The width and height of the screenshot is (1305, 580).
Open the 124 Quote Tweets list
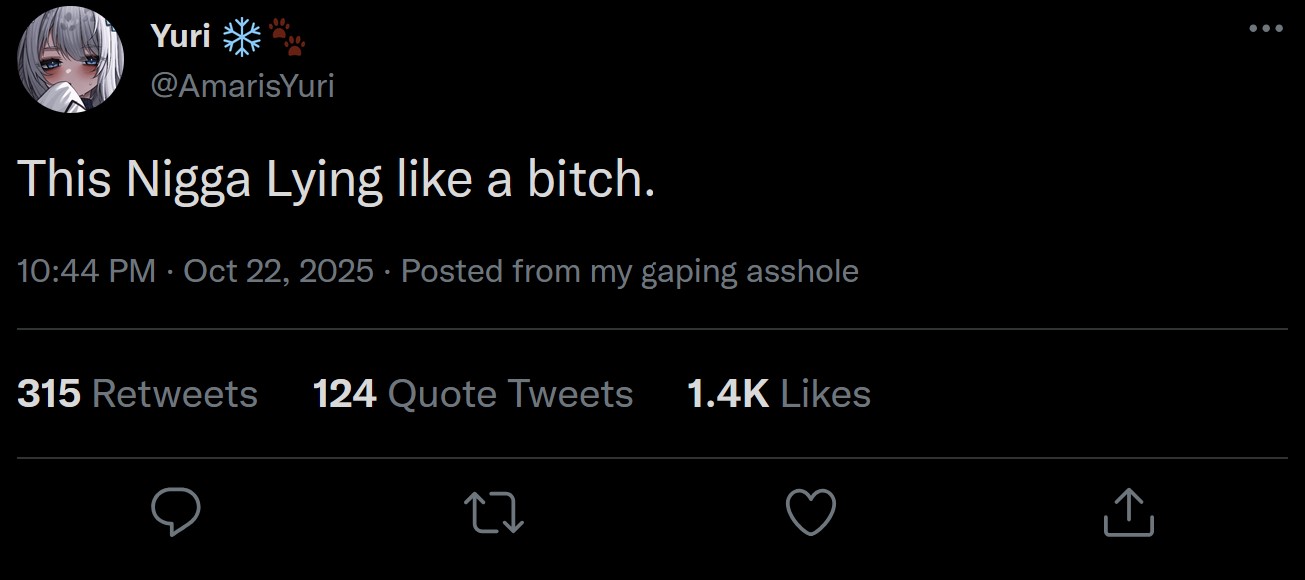[472, 394]
